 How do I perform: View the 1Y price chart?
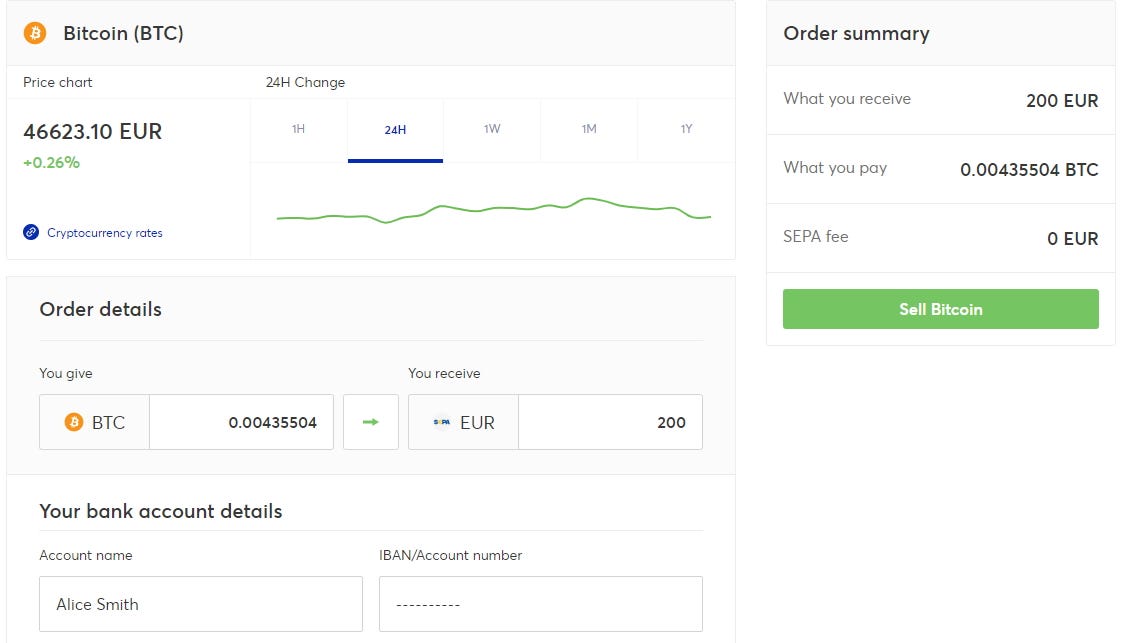(x=686, y=129)
